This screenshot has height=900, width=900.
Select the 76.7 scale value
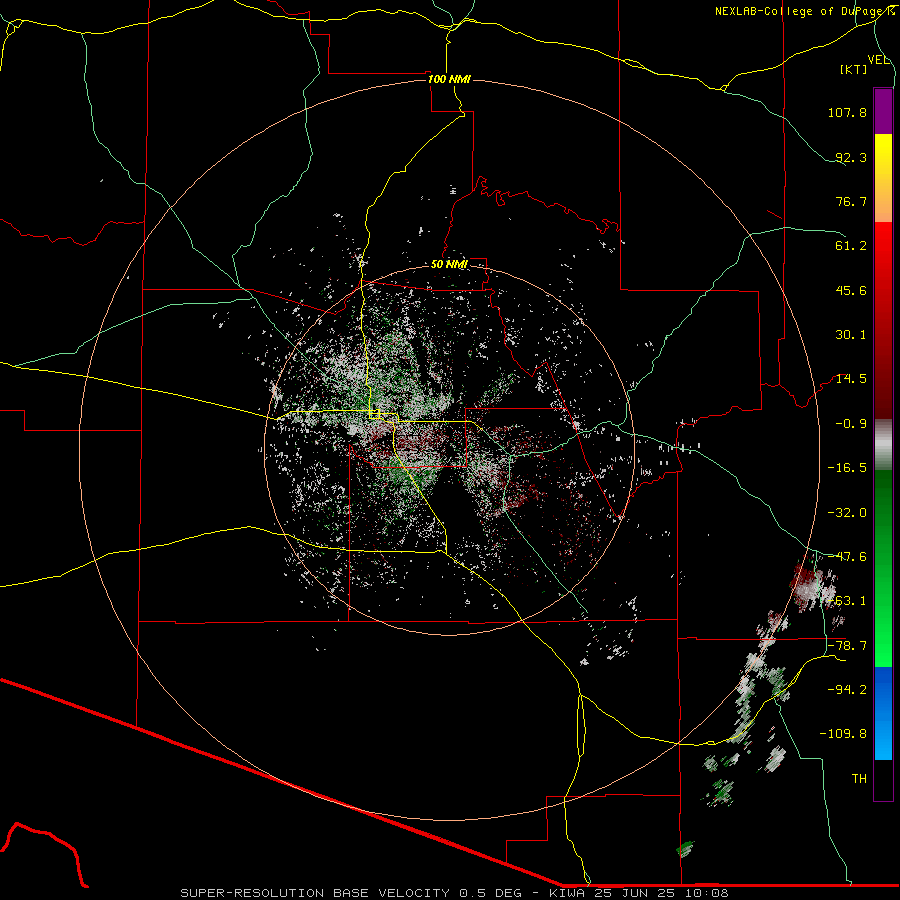(x=851, y=201)
